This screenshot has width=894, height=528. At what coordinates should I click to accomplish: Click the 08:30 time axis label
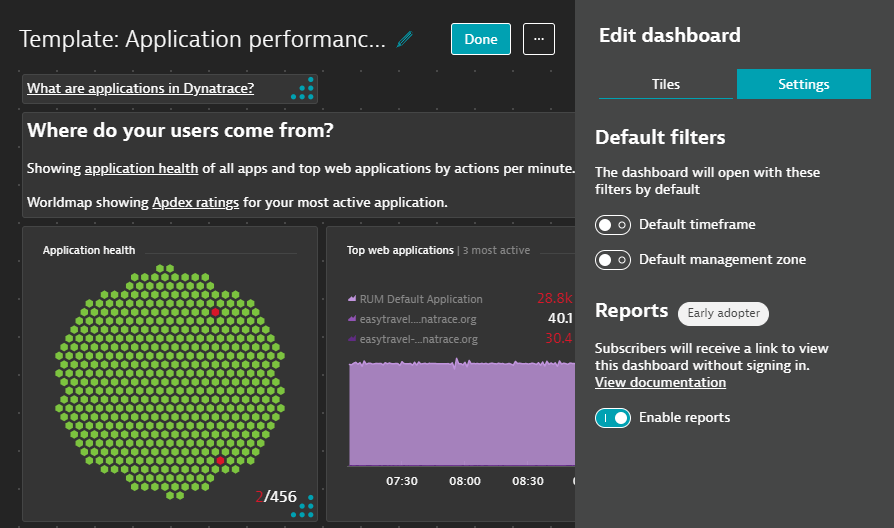point(528,481)
